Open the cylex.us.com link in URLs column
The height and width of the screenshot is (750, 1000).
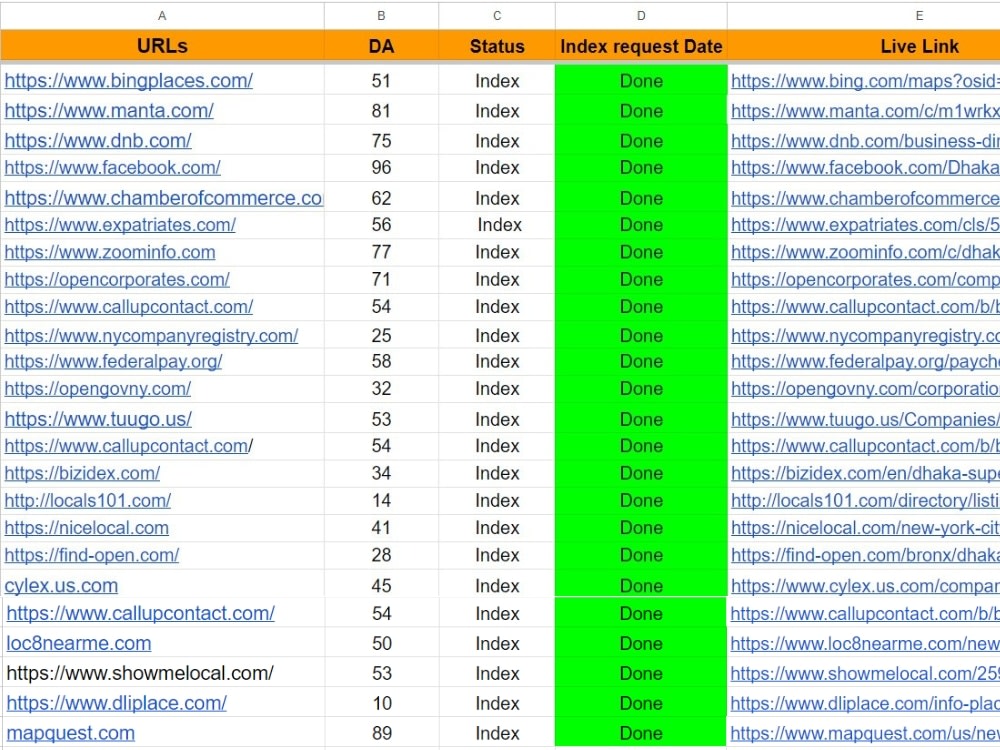tap(61, 586)
